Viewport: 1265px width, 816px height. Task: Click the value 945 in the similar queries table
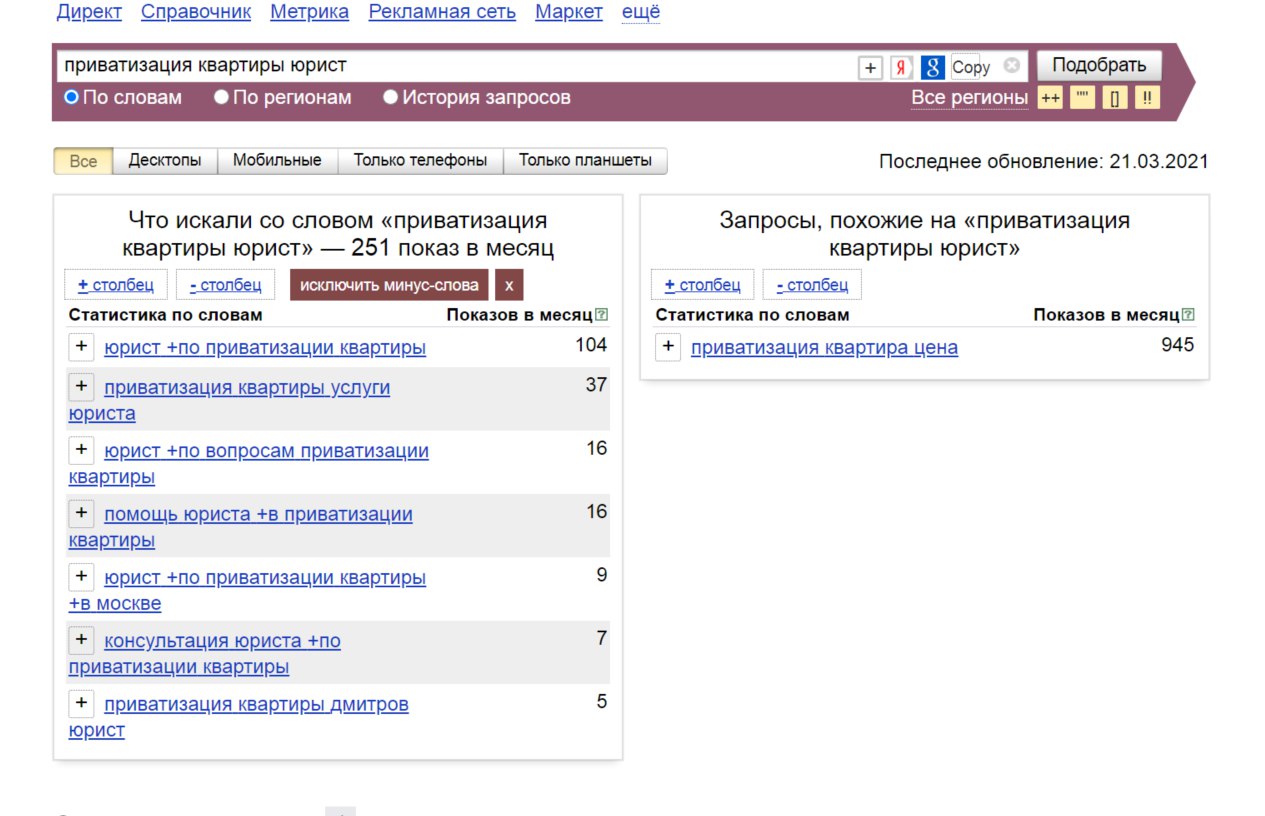click(1178, 345)
